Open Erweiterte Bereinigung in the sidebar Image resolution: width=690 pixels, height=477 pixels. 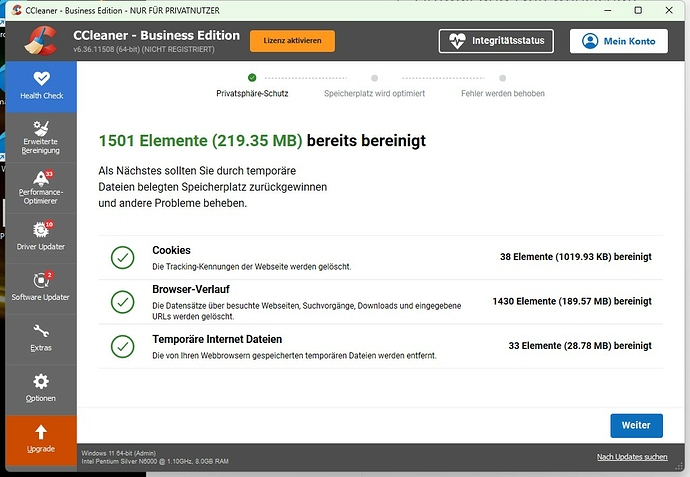point(41,138)
